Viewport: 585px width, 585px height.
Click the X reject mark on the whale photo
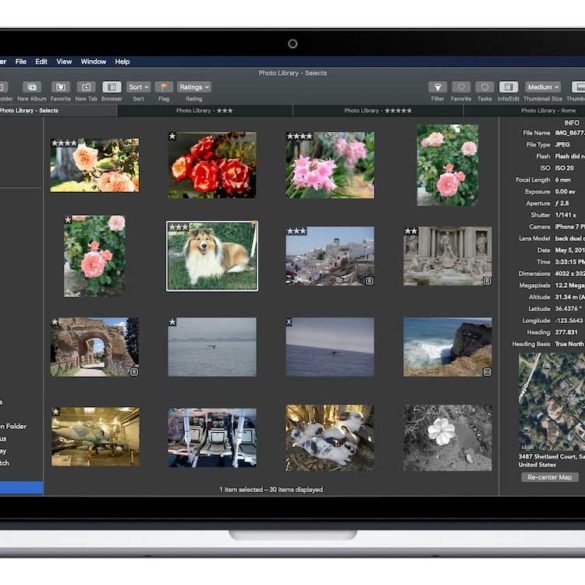[289, 322]
